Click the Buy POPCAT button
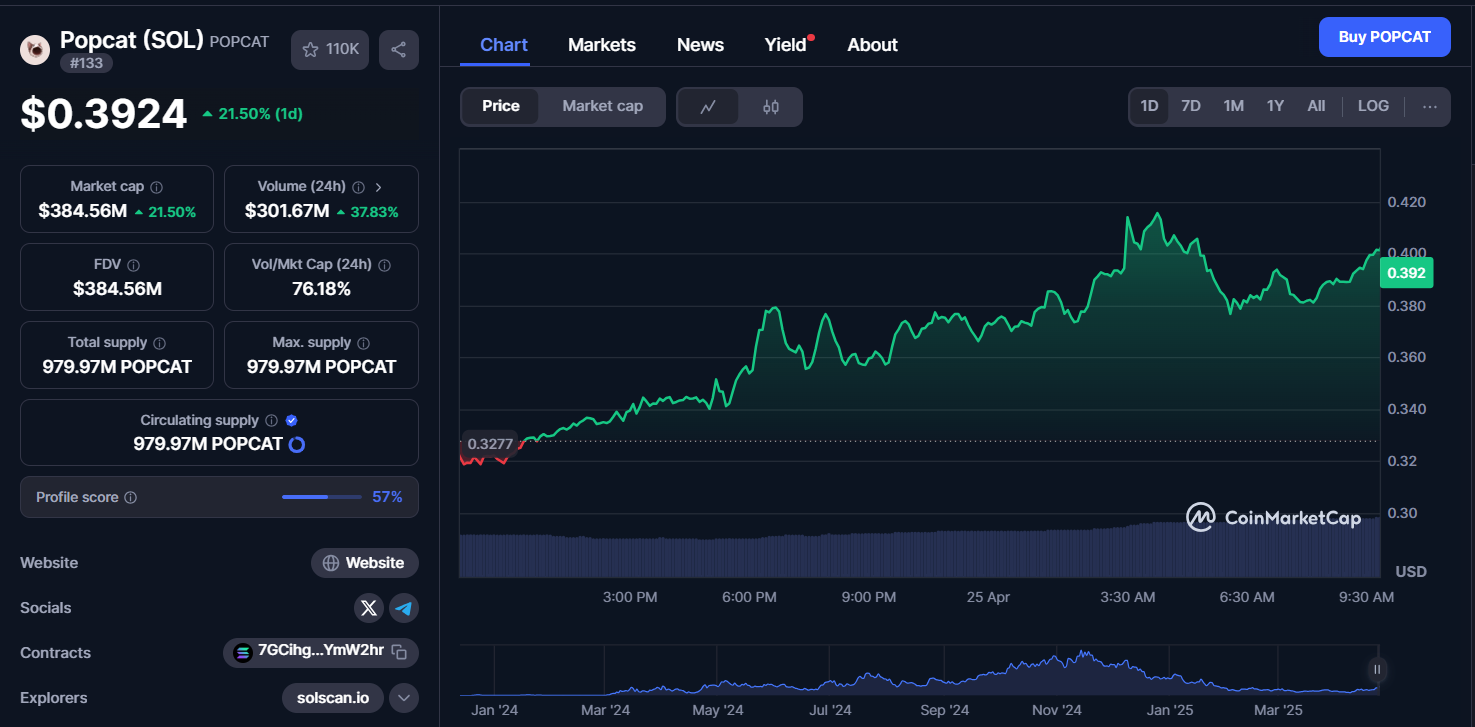 click(1384, 37)
